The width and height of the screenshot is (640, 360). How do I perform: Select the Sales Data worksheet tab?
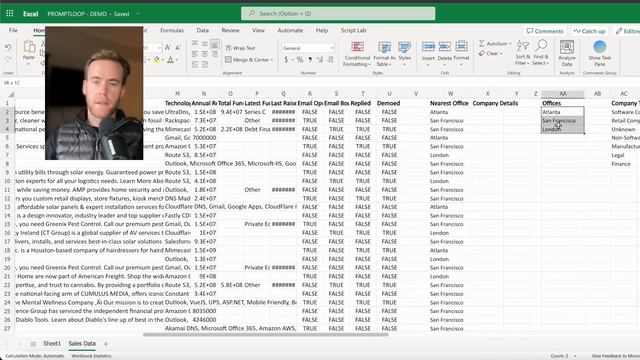coord(82,344)
